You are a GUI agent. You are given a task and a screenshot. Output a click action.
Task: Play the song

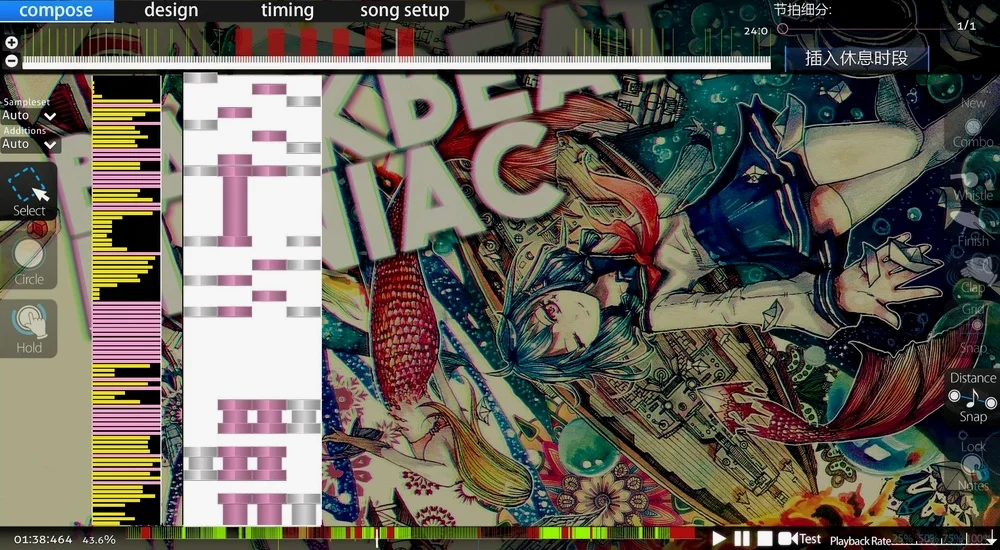click(719, 539)
